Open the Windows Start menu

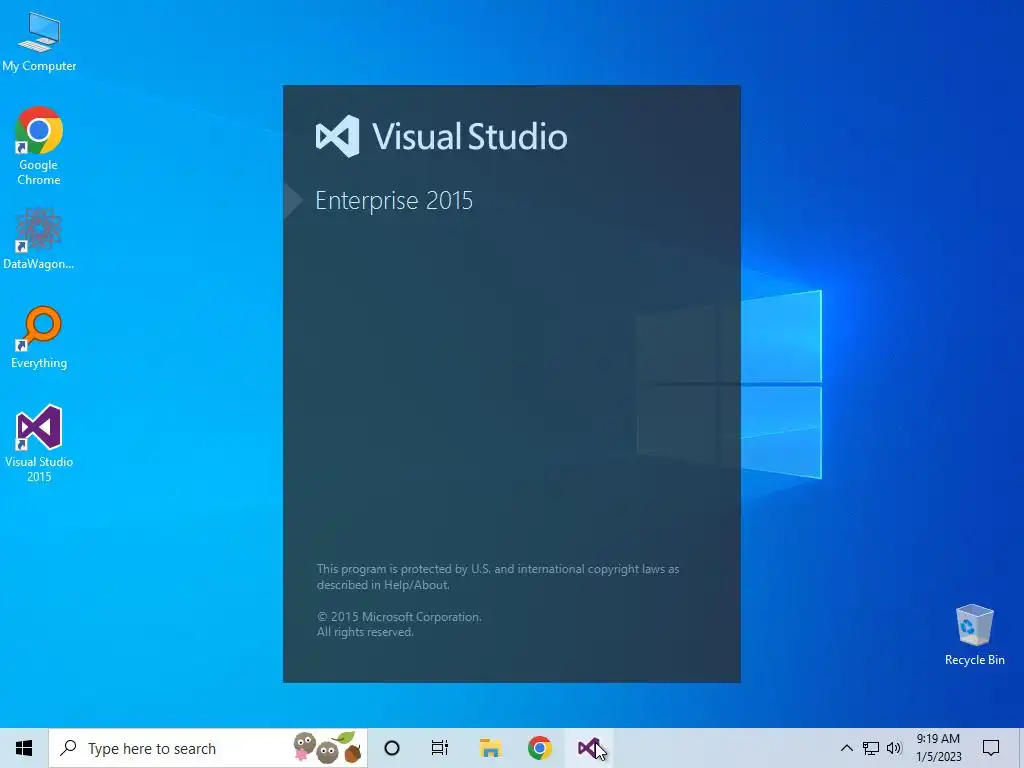tap(24, 748)
